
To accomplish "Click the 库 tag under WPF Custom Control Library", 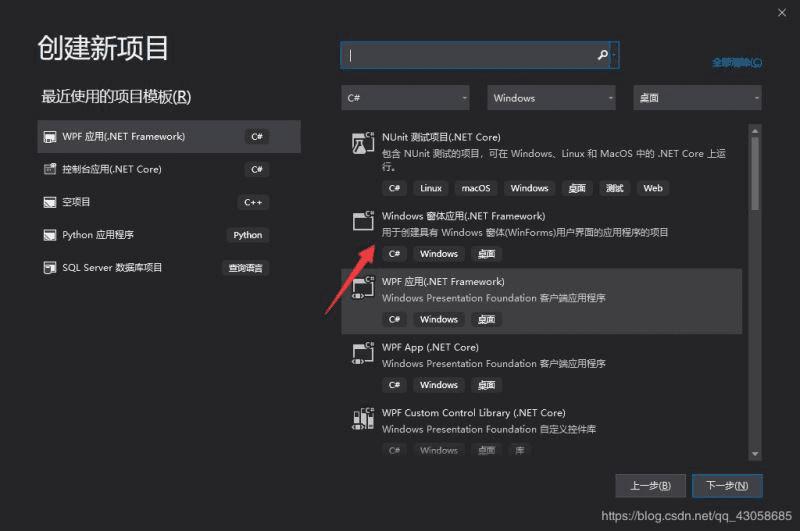I will pyautogui.click(x=519, y=450).
